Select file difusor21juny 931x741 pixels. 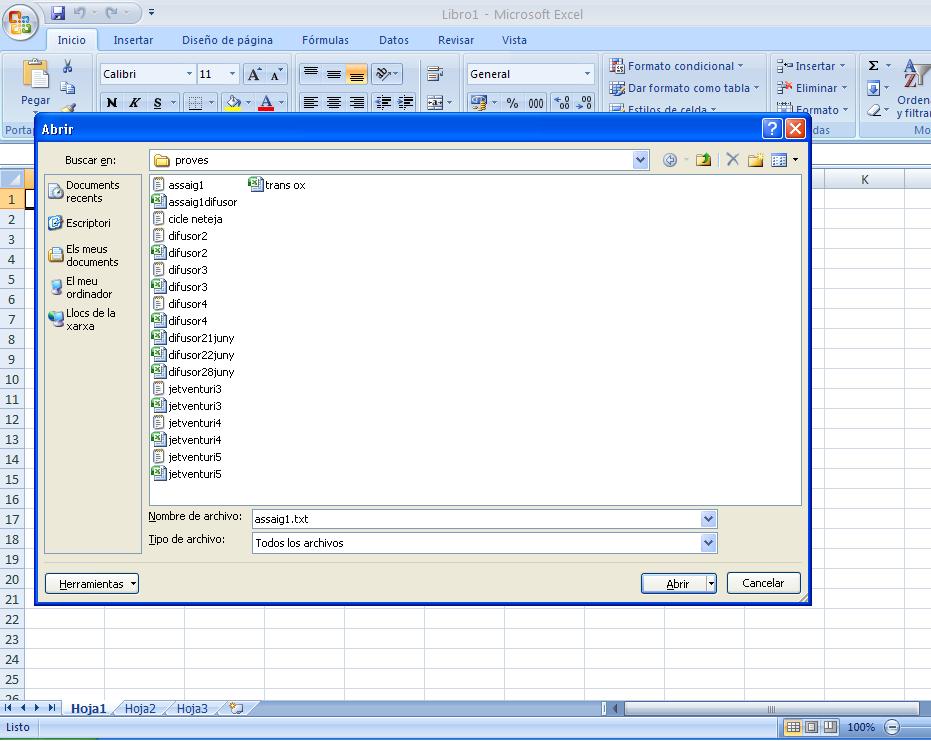coord(194,338)
